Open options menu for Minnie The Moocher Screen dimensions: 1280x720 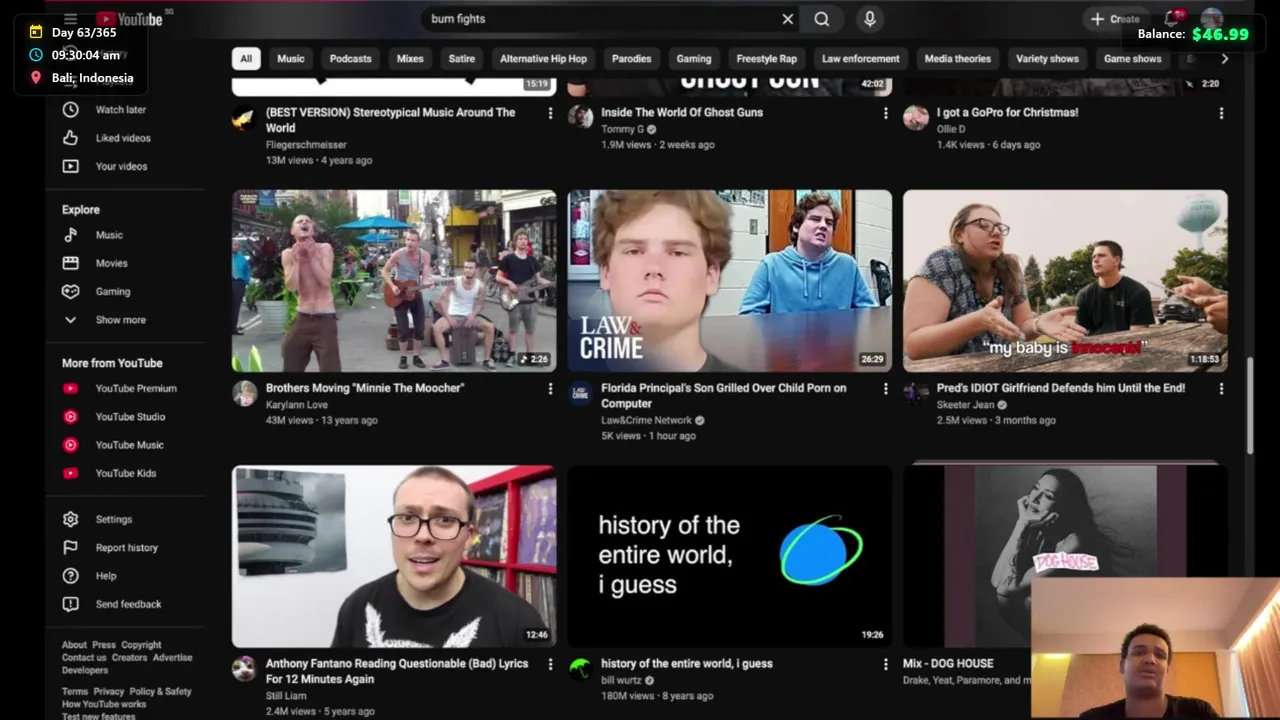[550, 389]
